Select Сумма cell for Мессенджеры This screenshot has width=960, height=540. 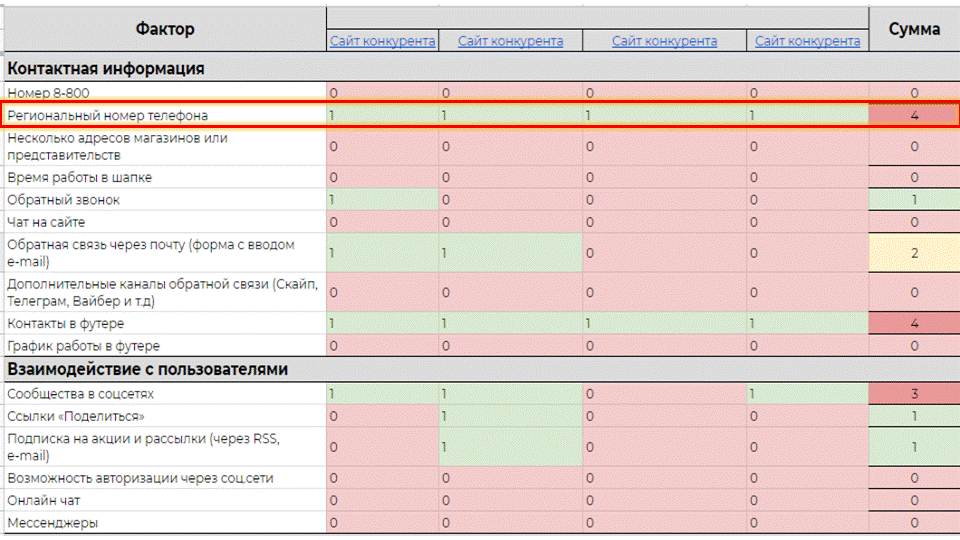pyautogui.click(x=914, y=523)
